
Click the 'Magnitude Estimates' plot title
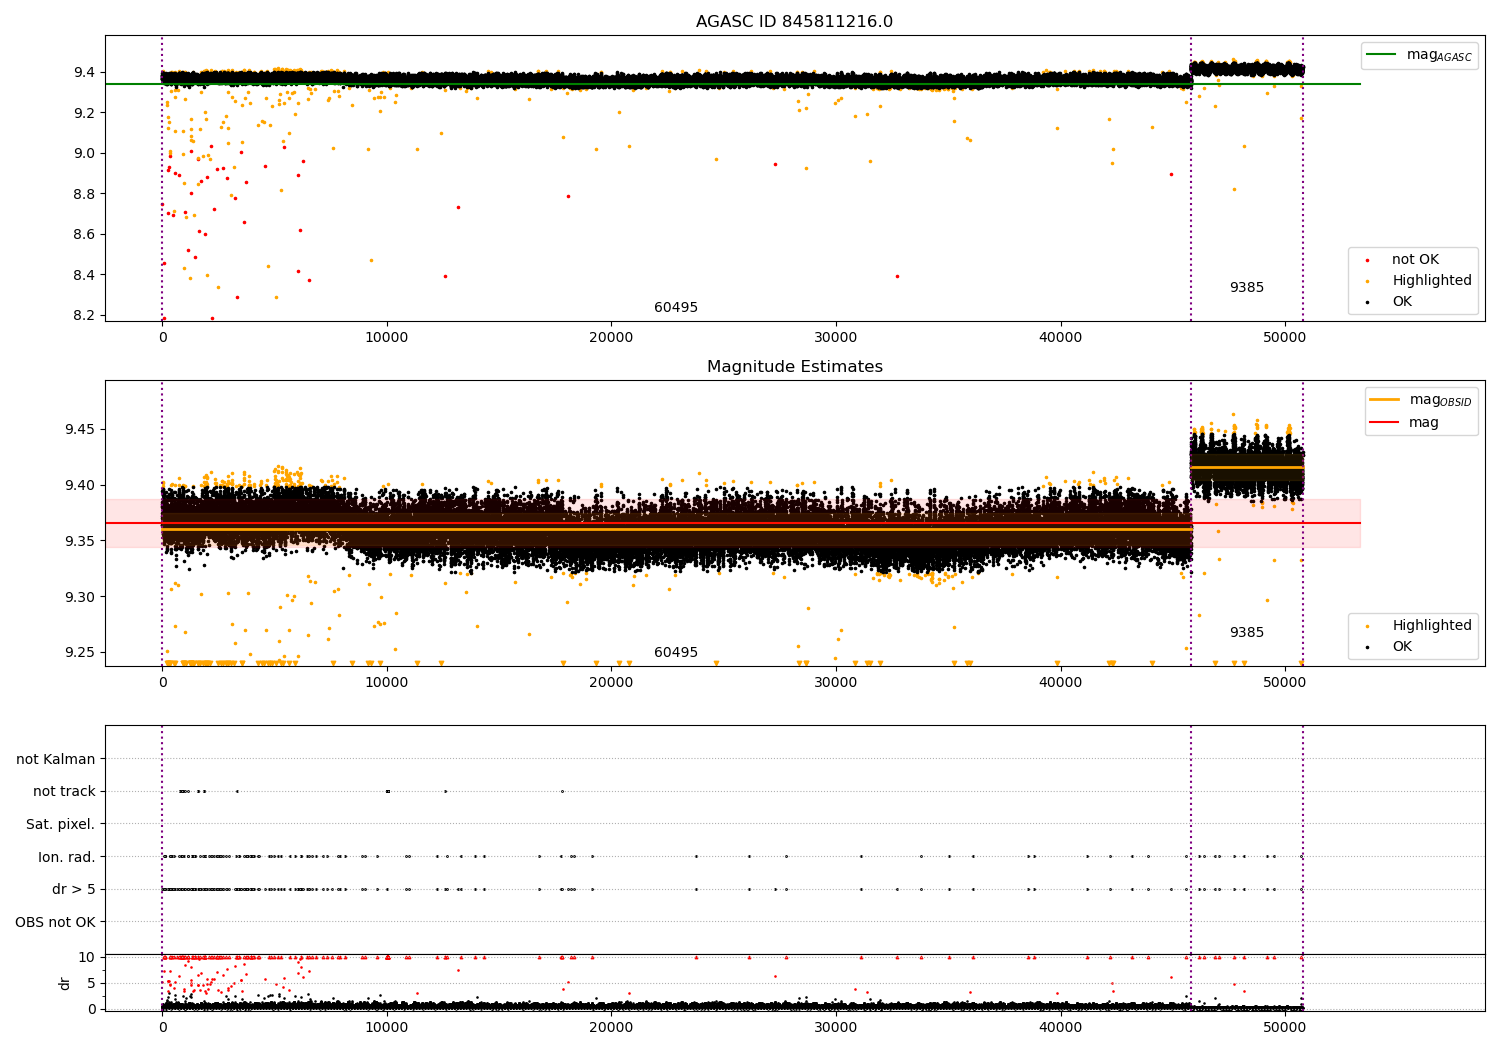tap(794, 367)
